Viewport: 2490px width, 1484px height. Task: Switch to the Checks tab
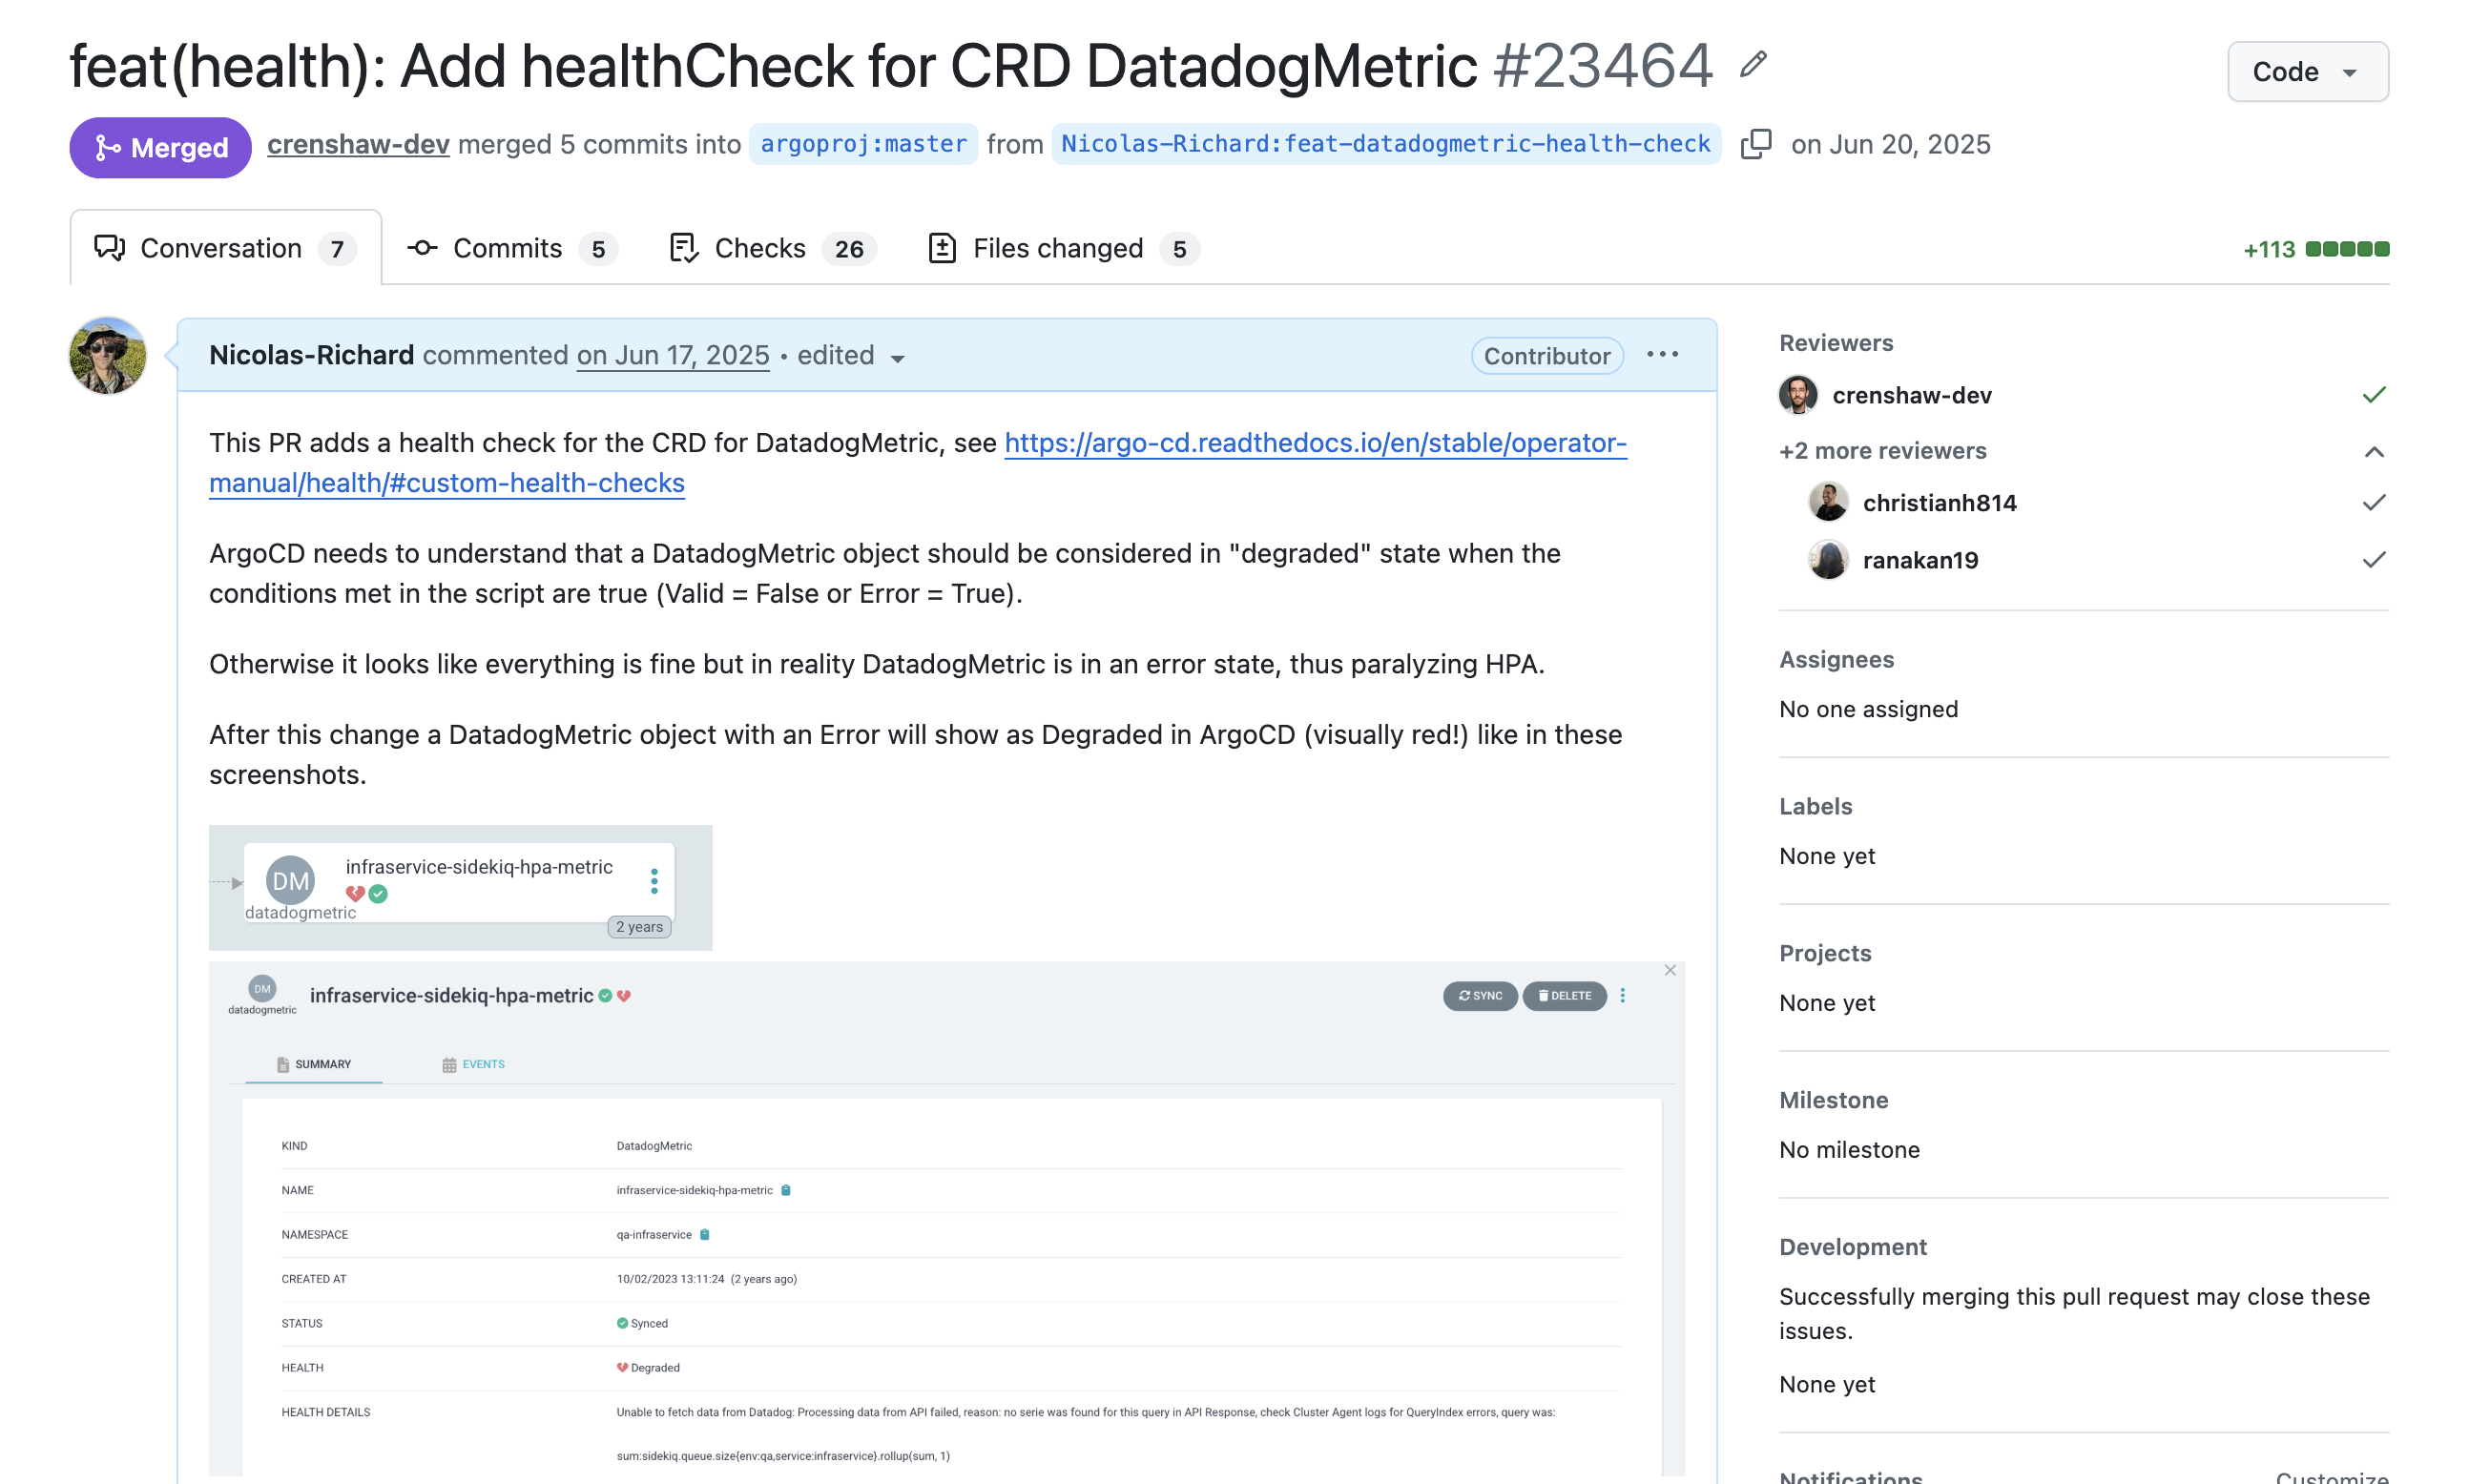771,248
